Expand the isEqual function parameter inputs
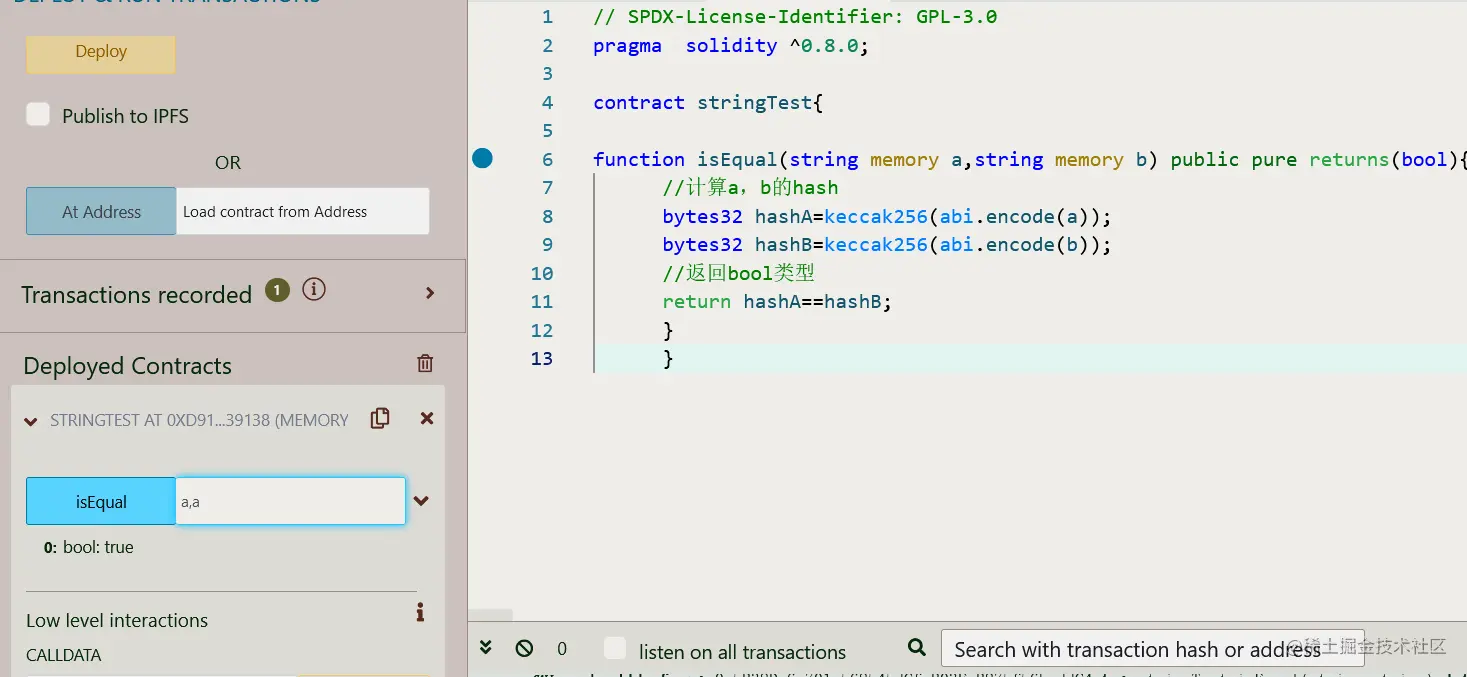The height and width of the screenshot is (677, 1467). tap(422, 501)
